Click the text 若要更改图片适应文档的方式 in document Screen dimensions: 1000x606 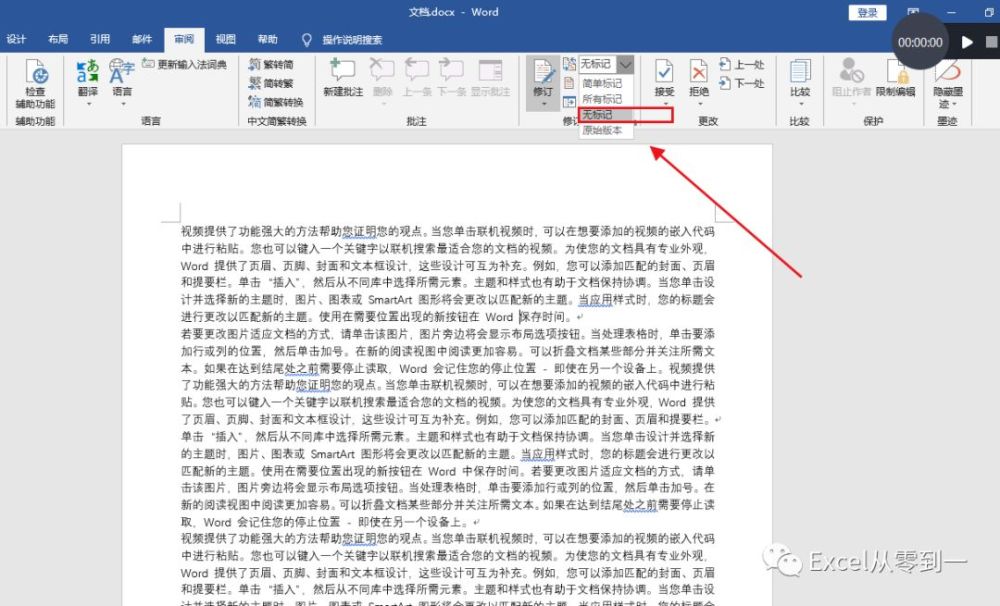pyautogui.click(x=257, y=334)
